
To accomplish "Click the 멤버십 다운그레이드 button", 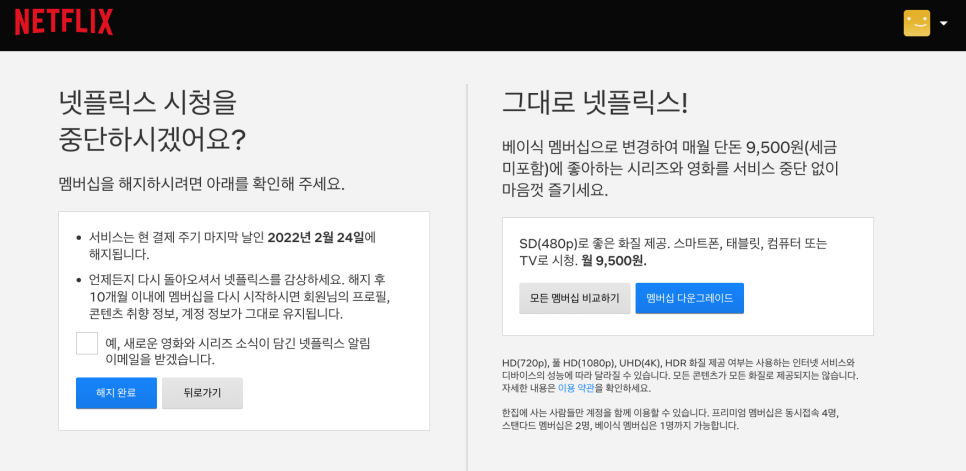I will point(689,299).
